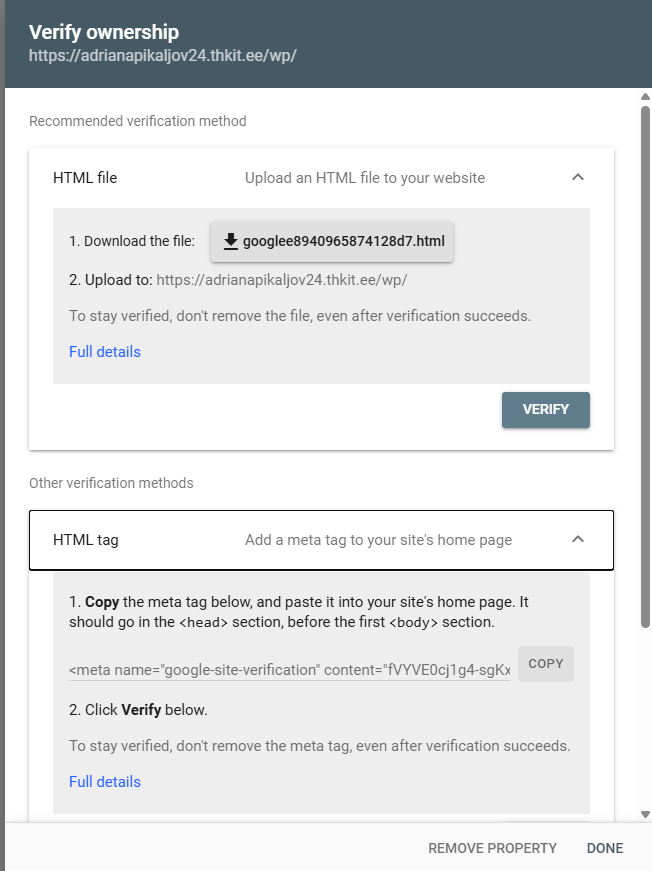Close the dialog with DONE
This screenshot has height=871, width=652.
pos(605,848)
